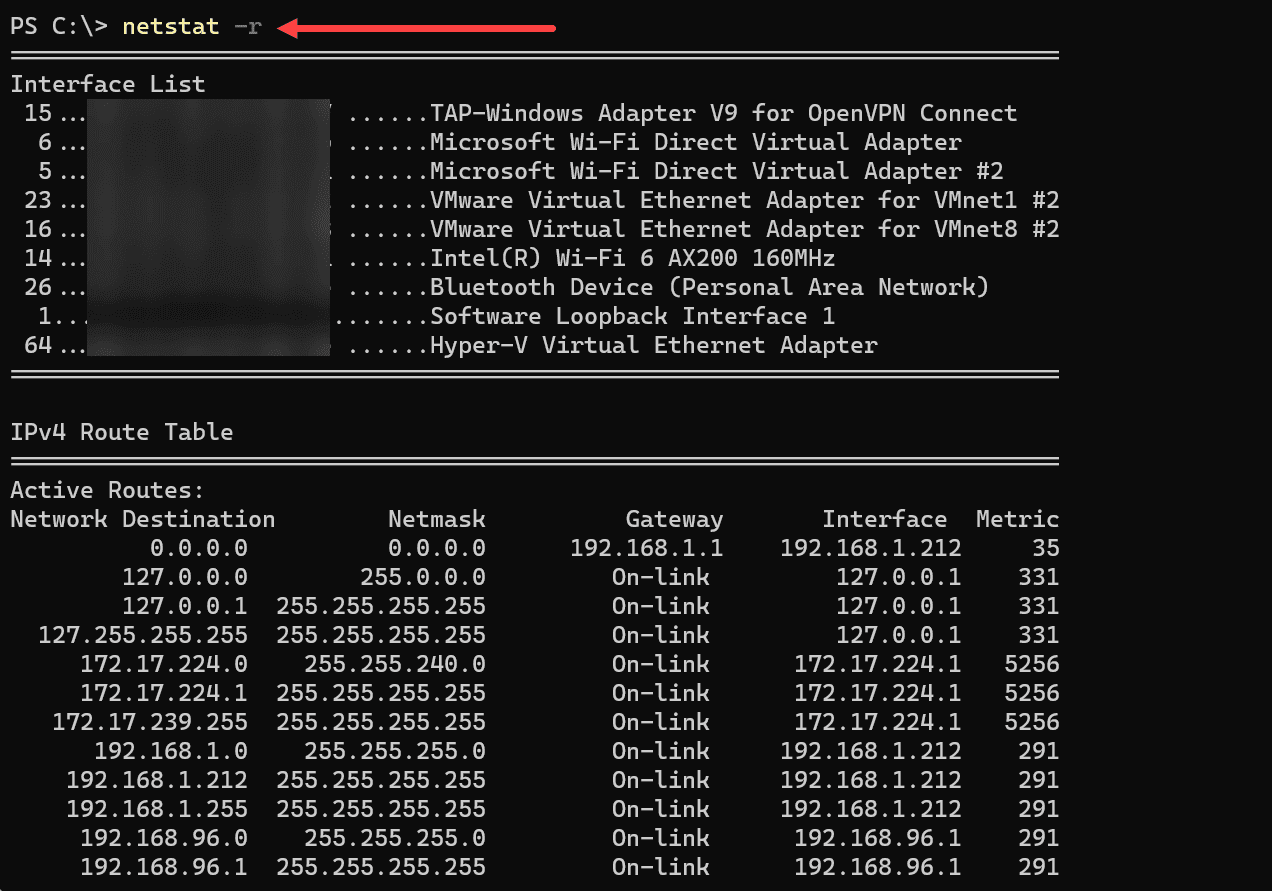Click the netstat command text
The image size is (1272, 891).
(x=170, y=27)
